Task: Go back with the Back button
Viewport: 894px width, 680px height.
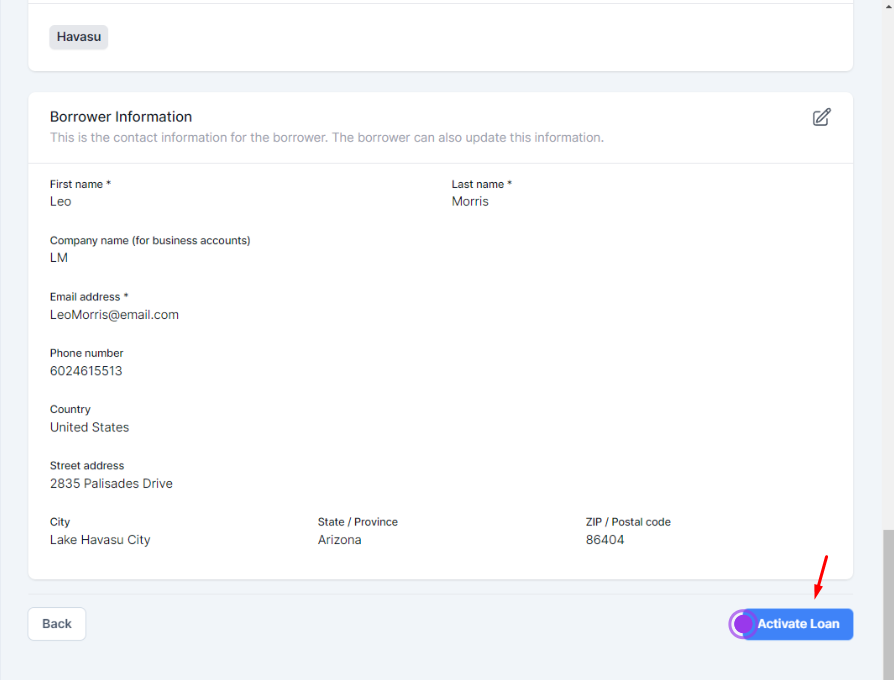Action: tap(57, 624)
